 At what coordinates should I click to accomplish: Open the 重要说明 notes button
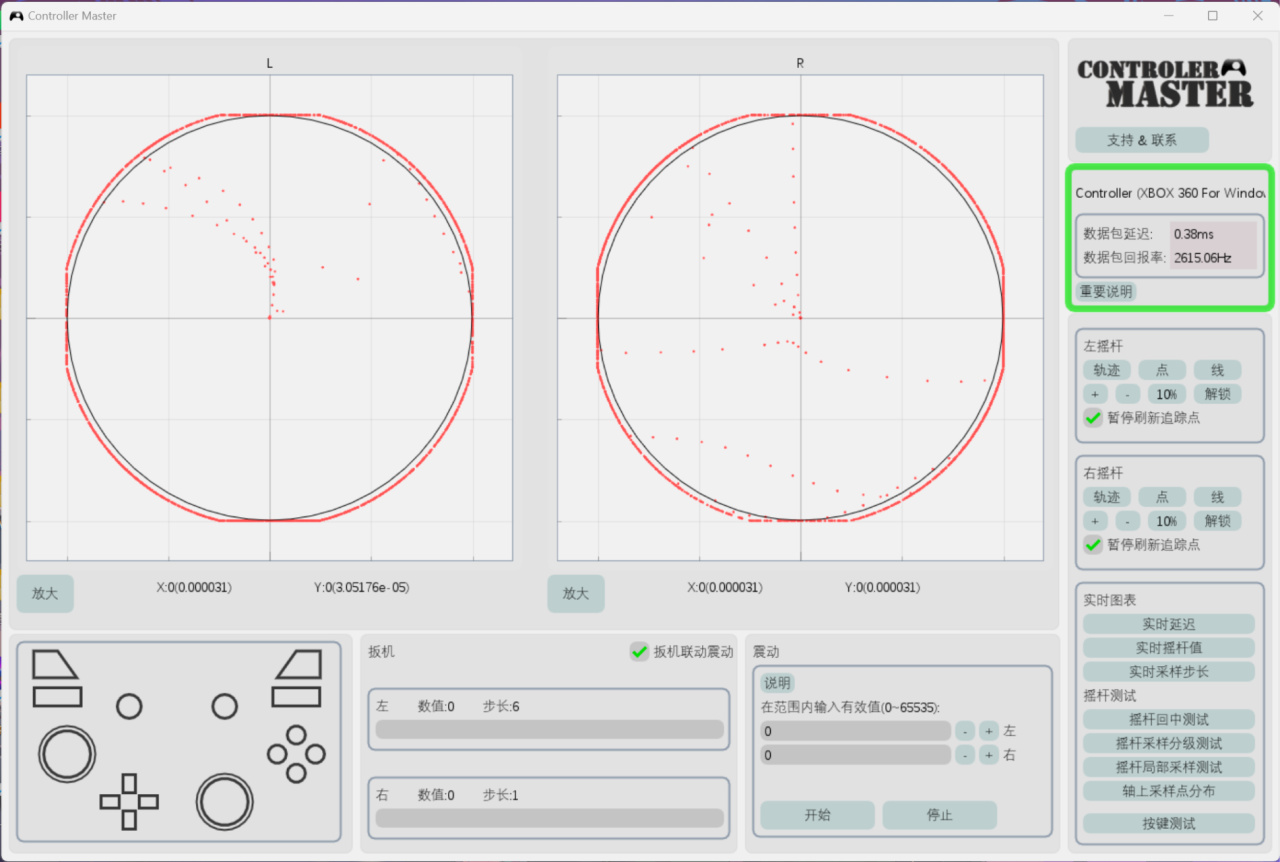(x=1106, y=291)
